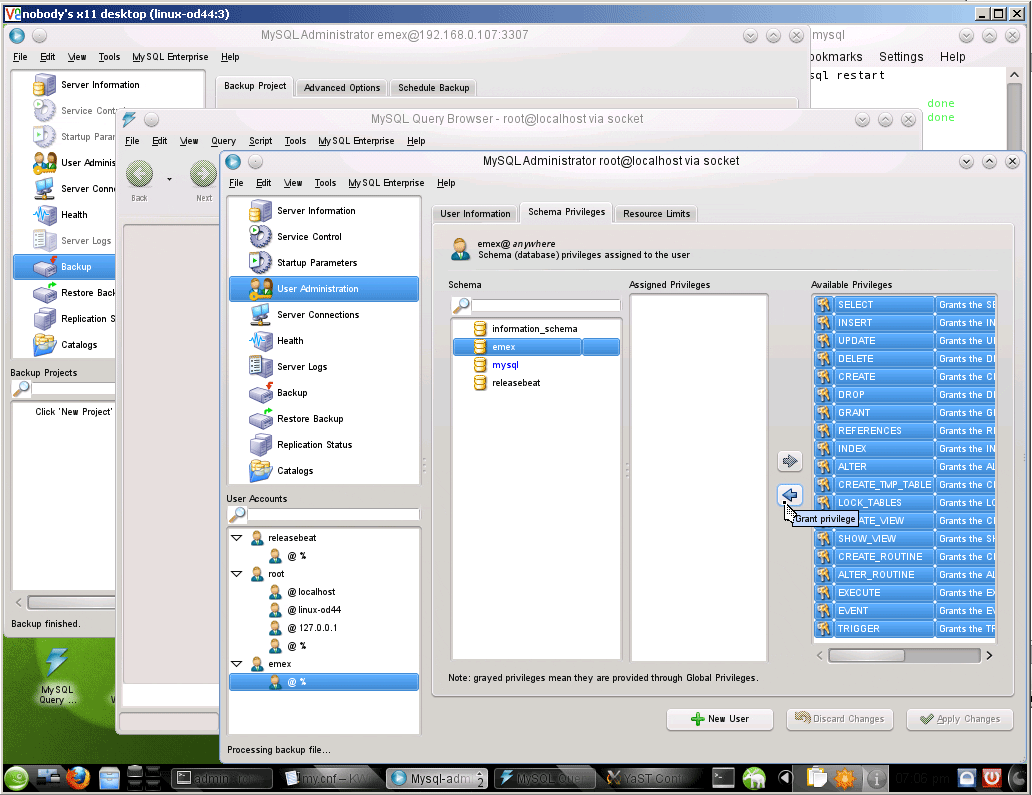Screen dimensions: 1032x795
Task: Collapse the root user account node
Action: click(236, 574)
